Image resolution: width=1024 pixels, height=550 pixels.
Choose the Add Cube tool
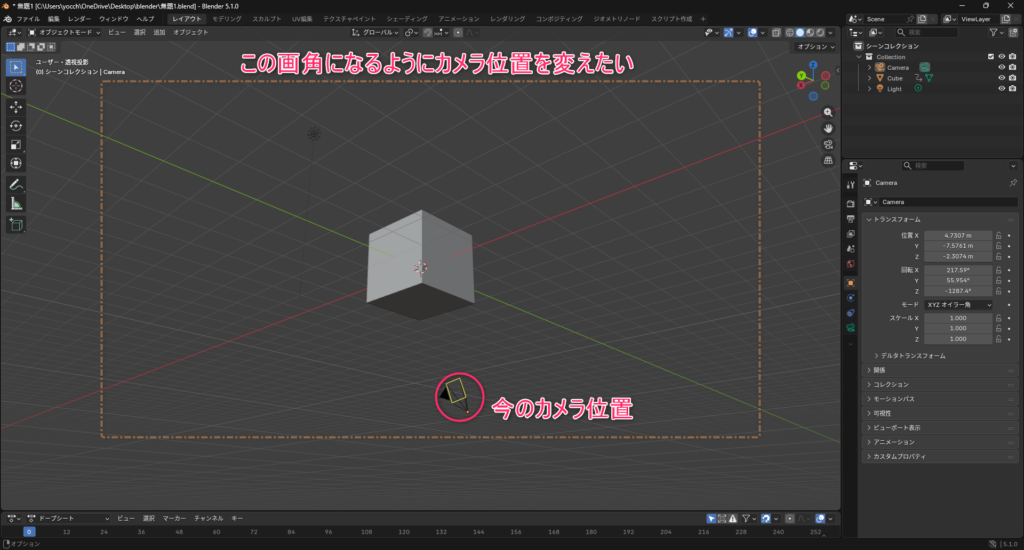pyautogui.click(x=16, y=225)
